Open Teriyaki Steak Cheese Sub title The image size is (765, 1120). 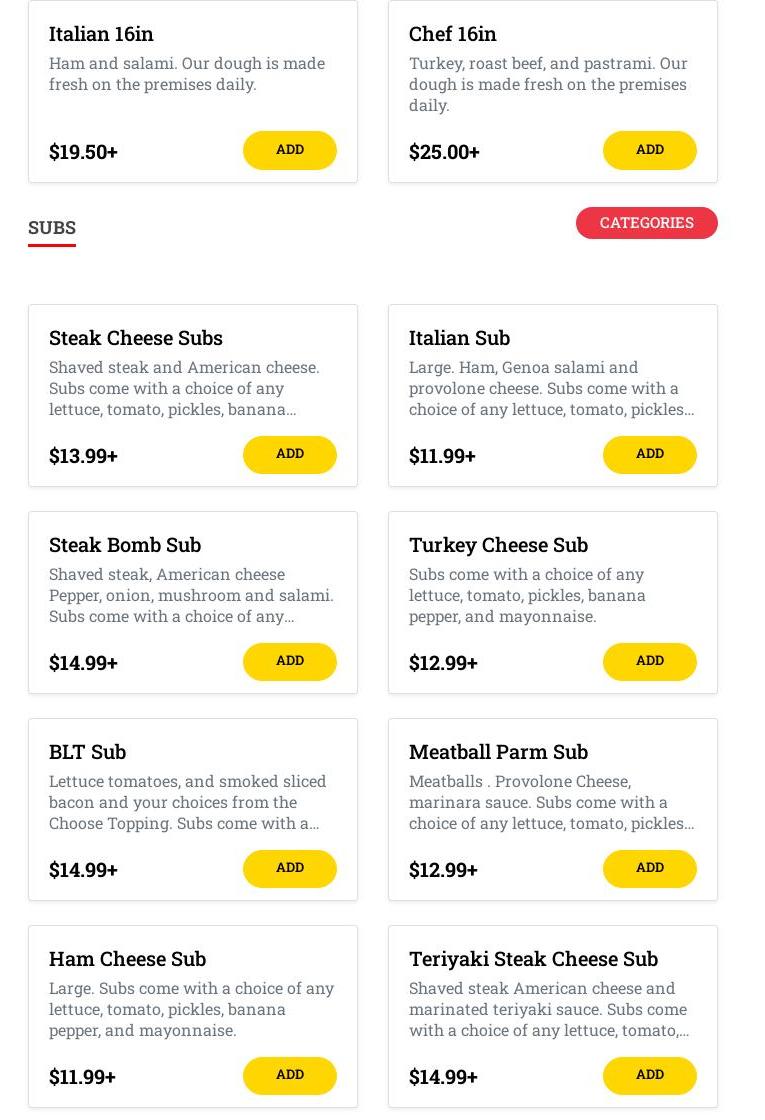[533, 959]
